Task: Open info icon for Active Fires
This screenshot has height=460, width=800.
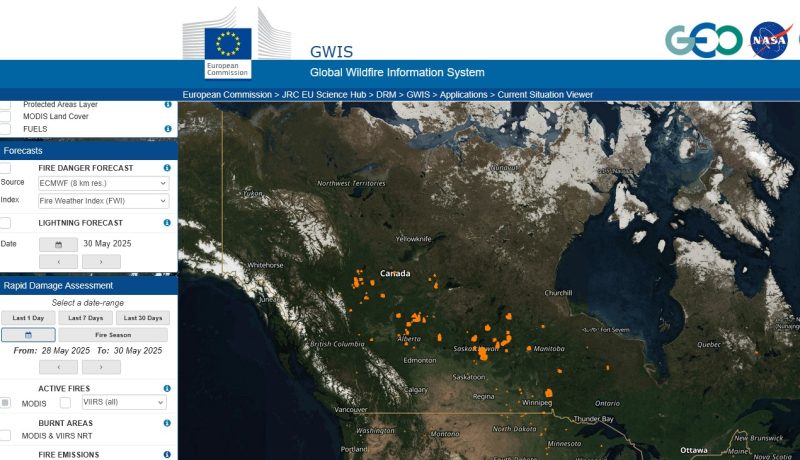Action: [x=167, y=389]
